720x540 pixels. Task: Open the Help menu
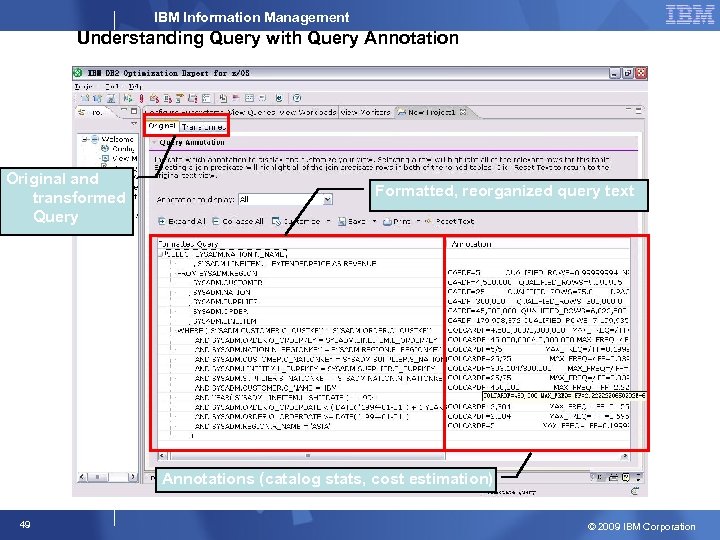tap(135, 86)
